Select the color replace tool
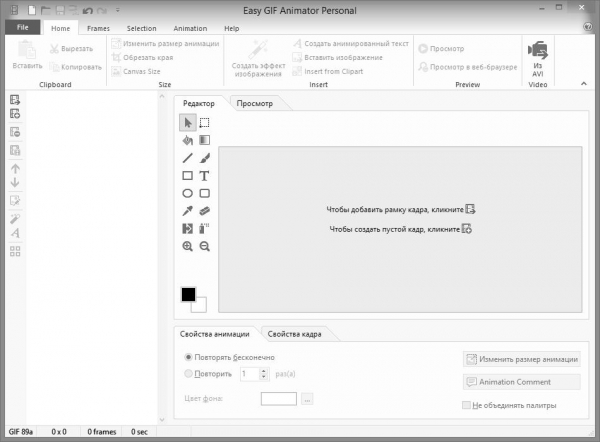The height and width of the screenshot is (442, 600). [188, 228]
